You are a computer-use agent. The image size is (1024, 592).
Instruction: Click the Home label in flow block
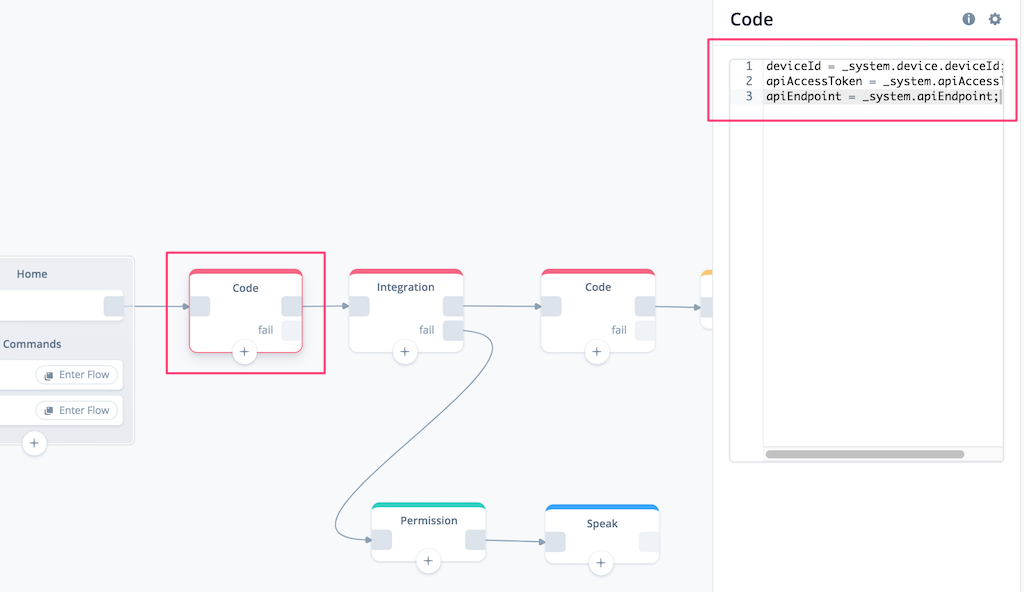pos(32,274)
